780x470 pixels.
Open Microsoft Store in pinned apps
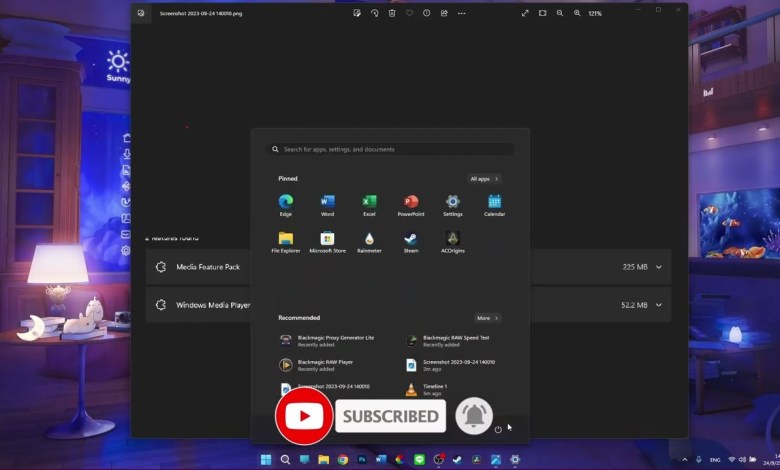coord(327,240)
